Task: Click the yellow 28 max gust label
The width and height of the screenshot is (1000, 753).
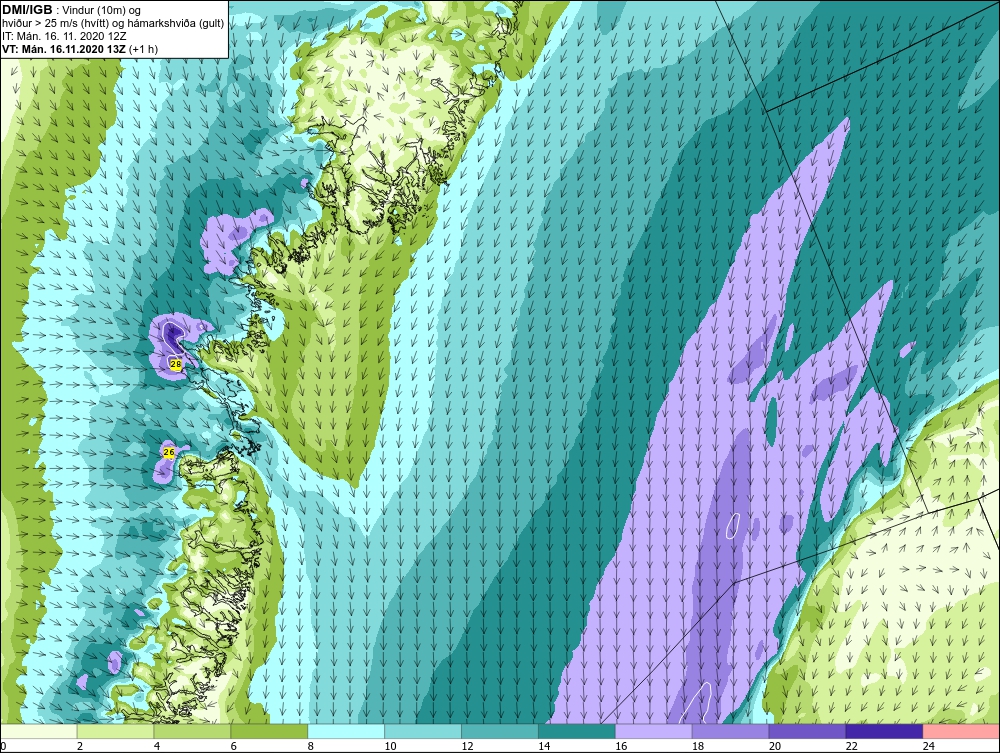Action: tap(176, 363)
